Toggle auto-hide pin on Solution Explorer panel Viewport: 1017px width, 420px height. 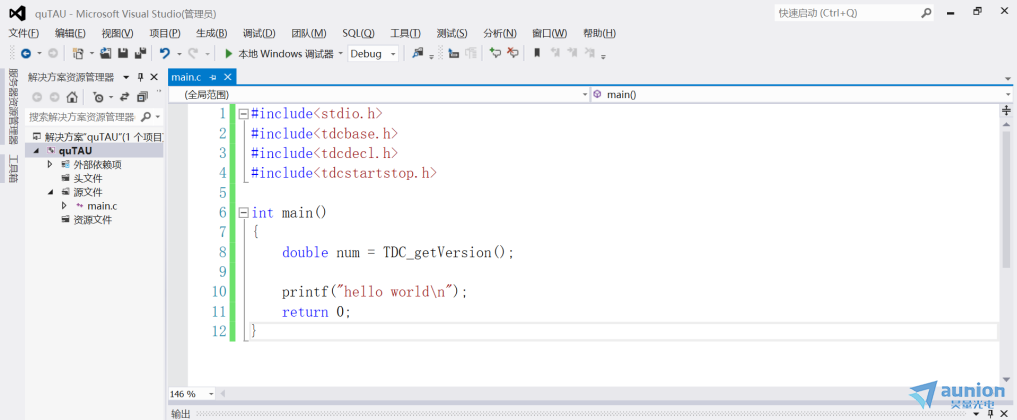tap(140, 77)
